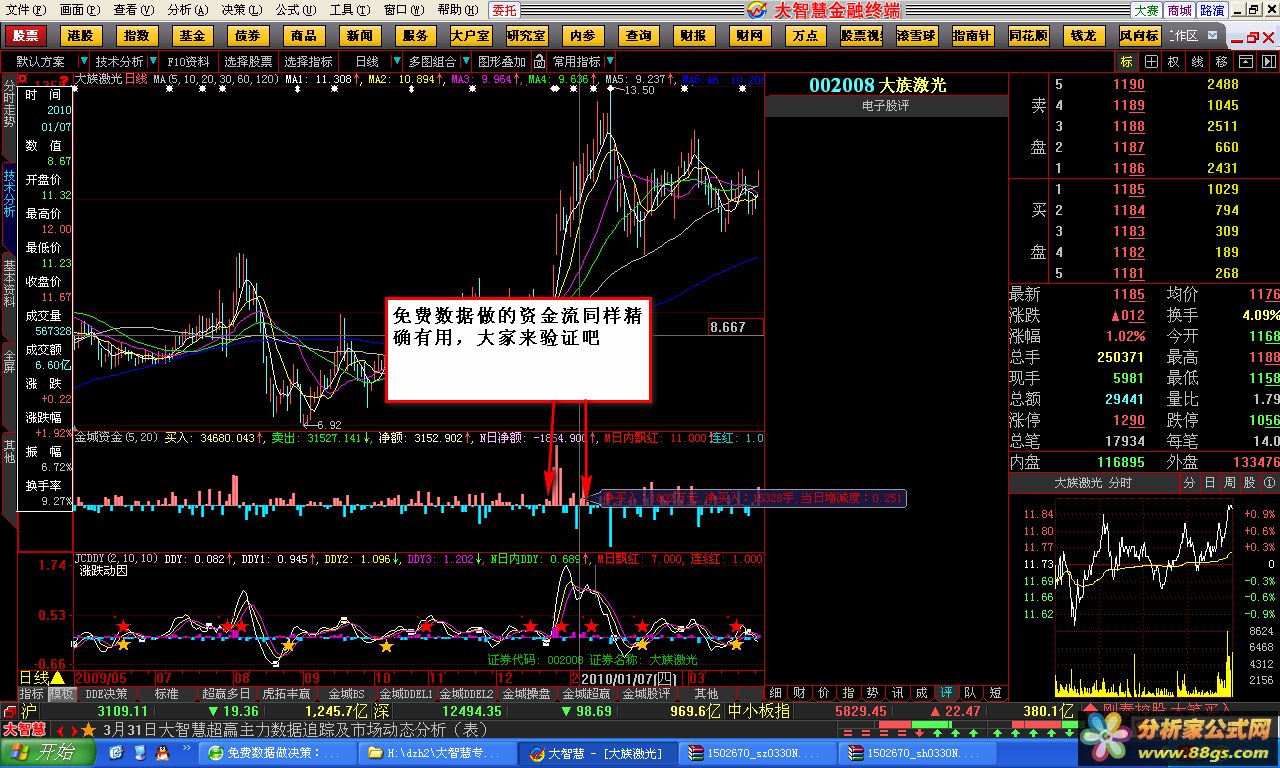Open the 帮助 menu
This screenshot has height=768, width=1280.
(x=457, y=10)
